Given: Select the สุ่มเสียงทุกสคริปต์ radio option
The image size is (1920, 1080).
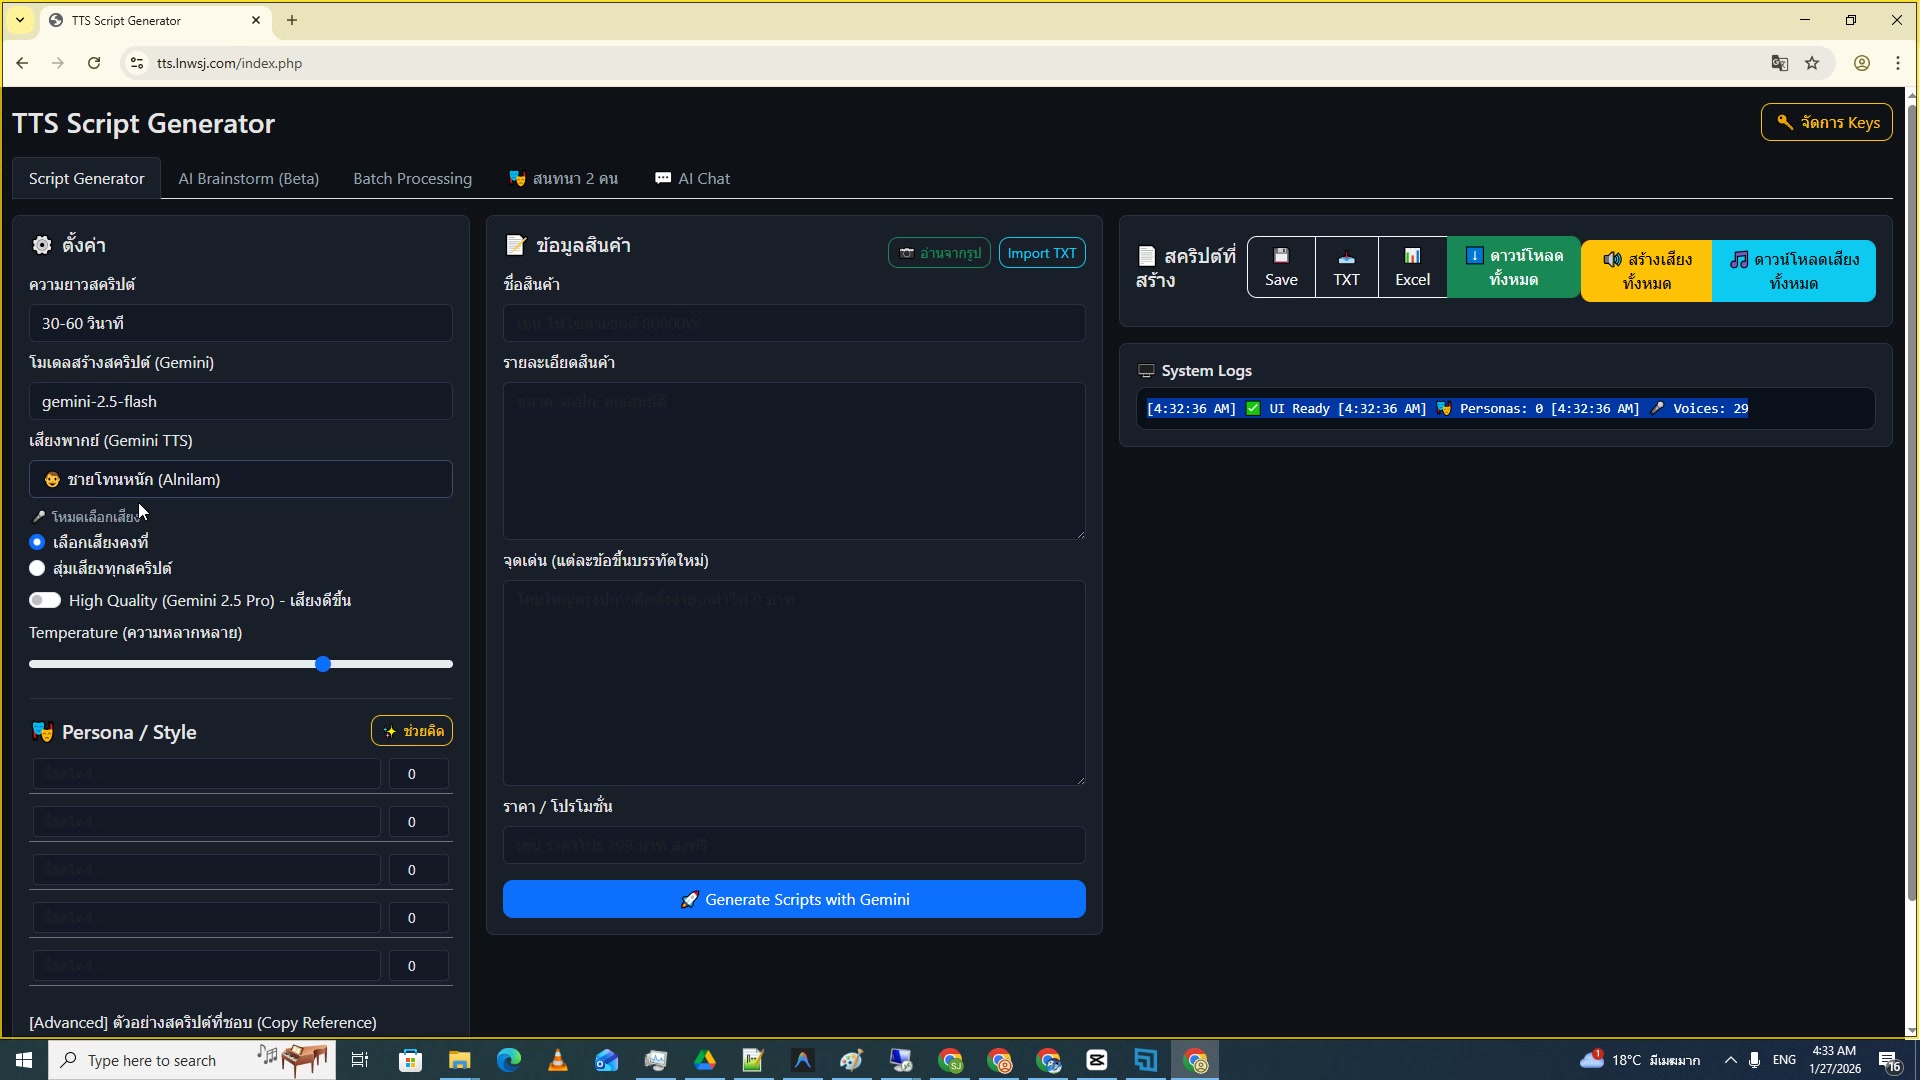Looking at the screenshot, I should (37, 568).
